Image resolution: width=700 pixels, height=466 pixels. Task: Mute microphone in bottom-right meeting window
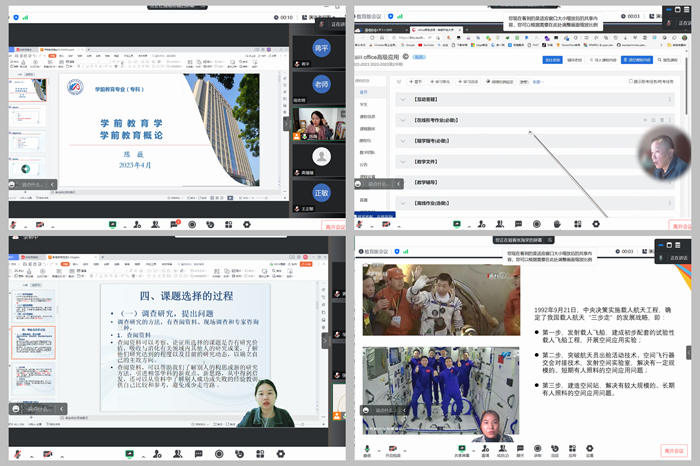[367, 449]
